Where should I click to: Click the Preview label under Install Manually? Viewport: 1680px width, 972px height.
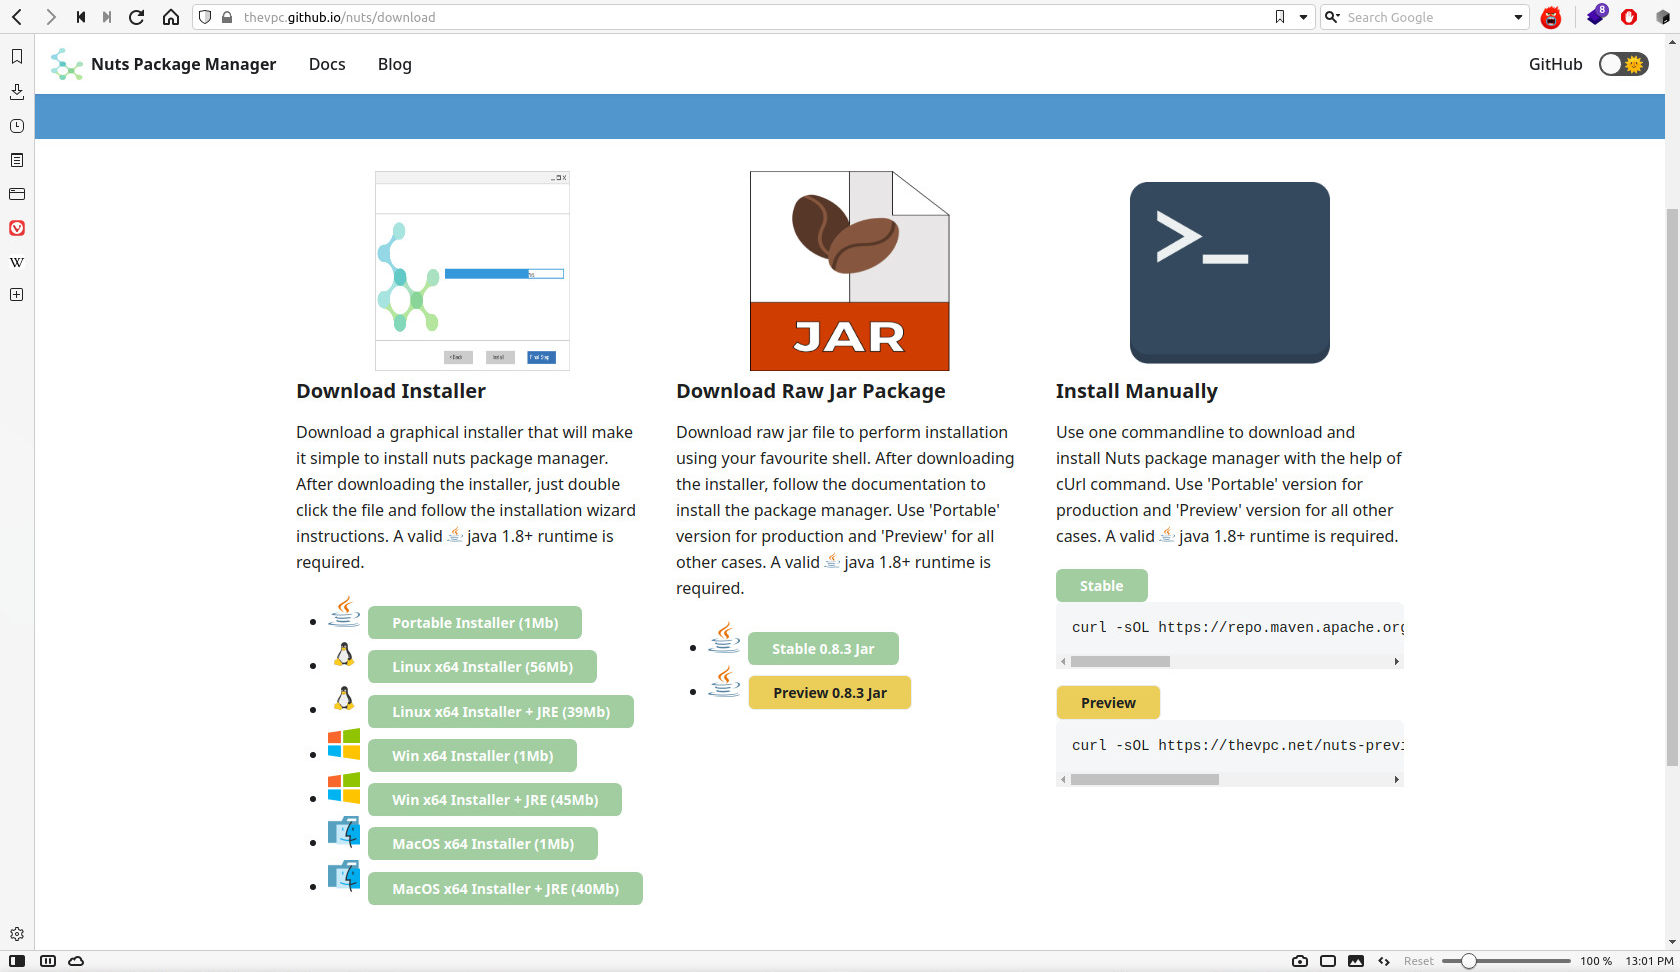click(1108, 702)
